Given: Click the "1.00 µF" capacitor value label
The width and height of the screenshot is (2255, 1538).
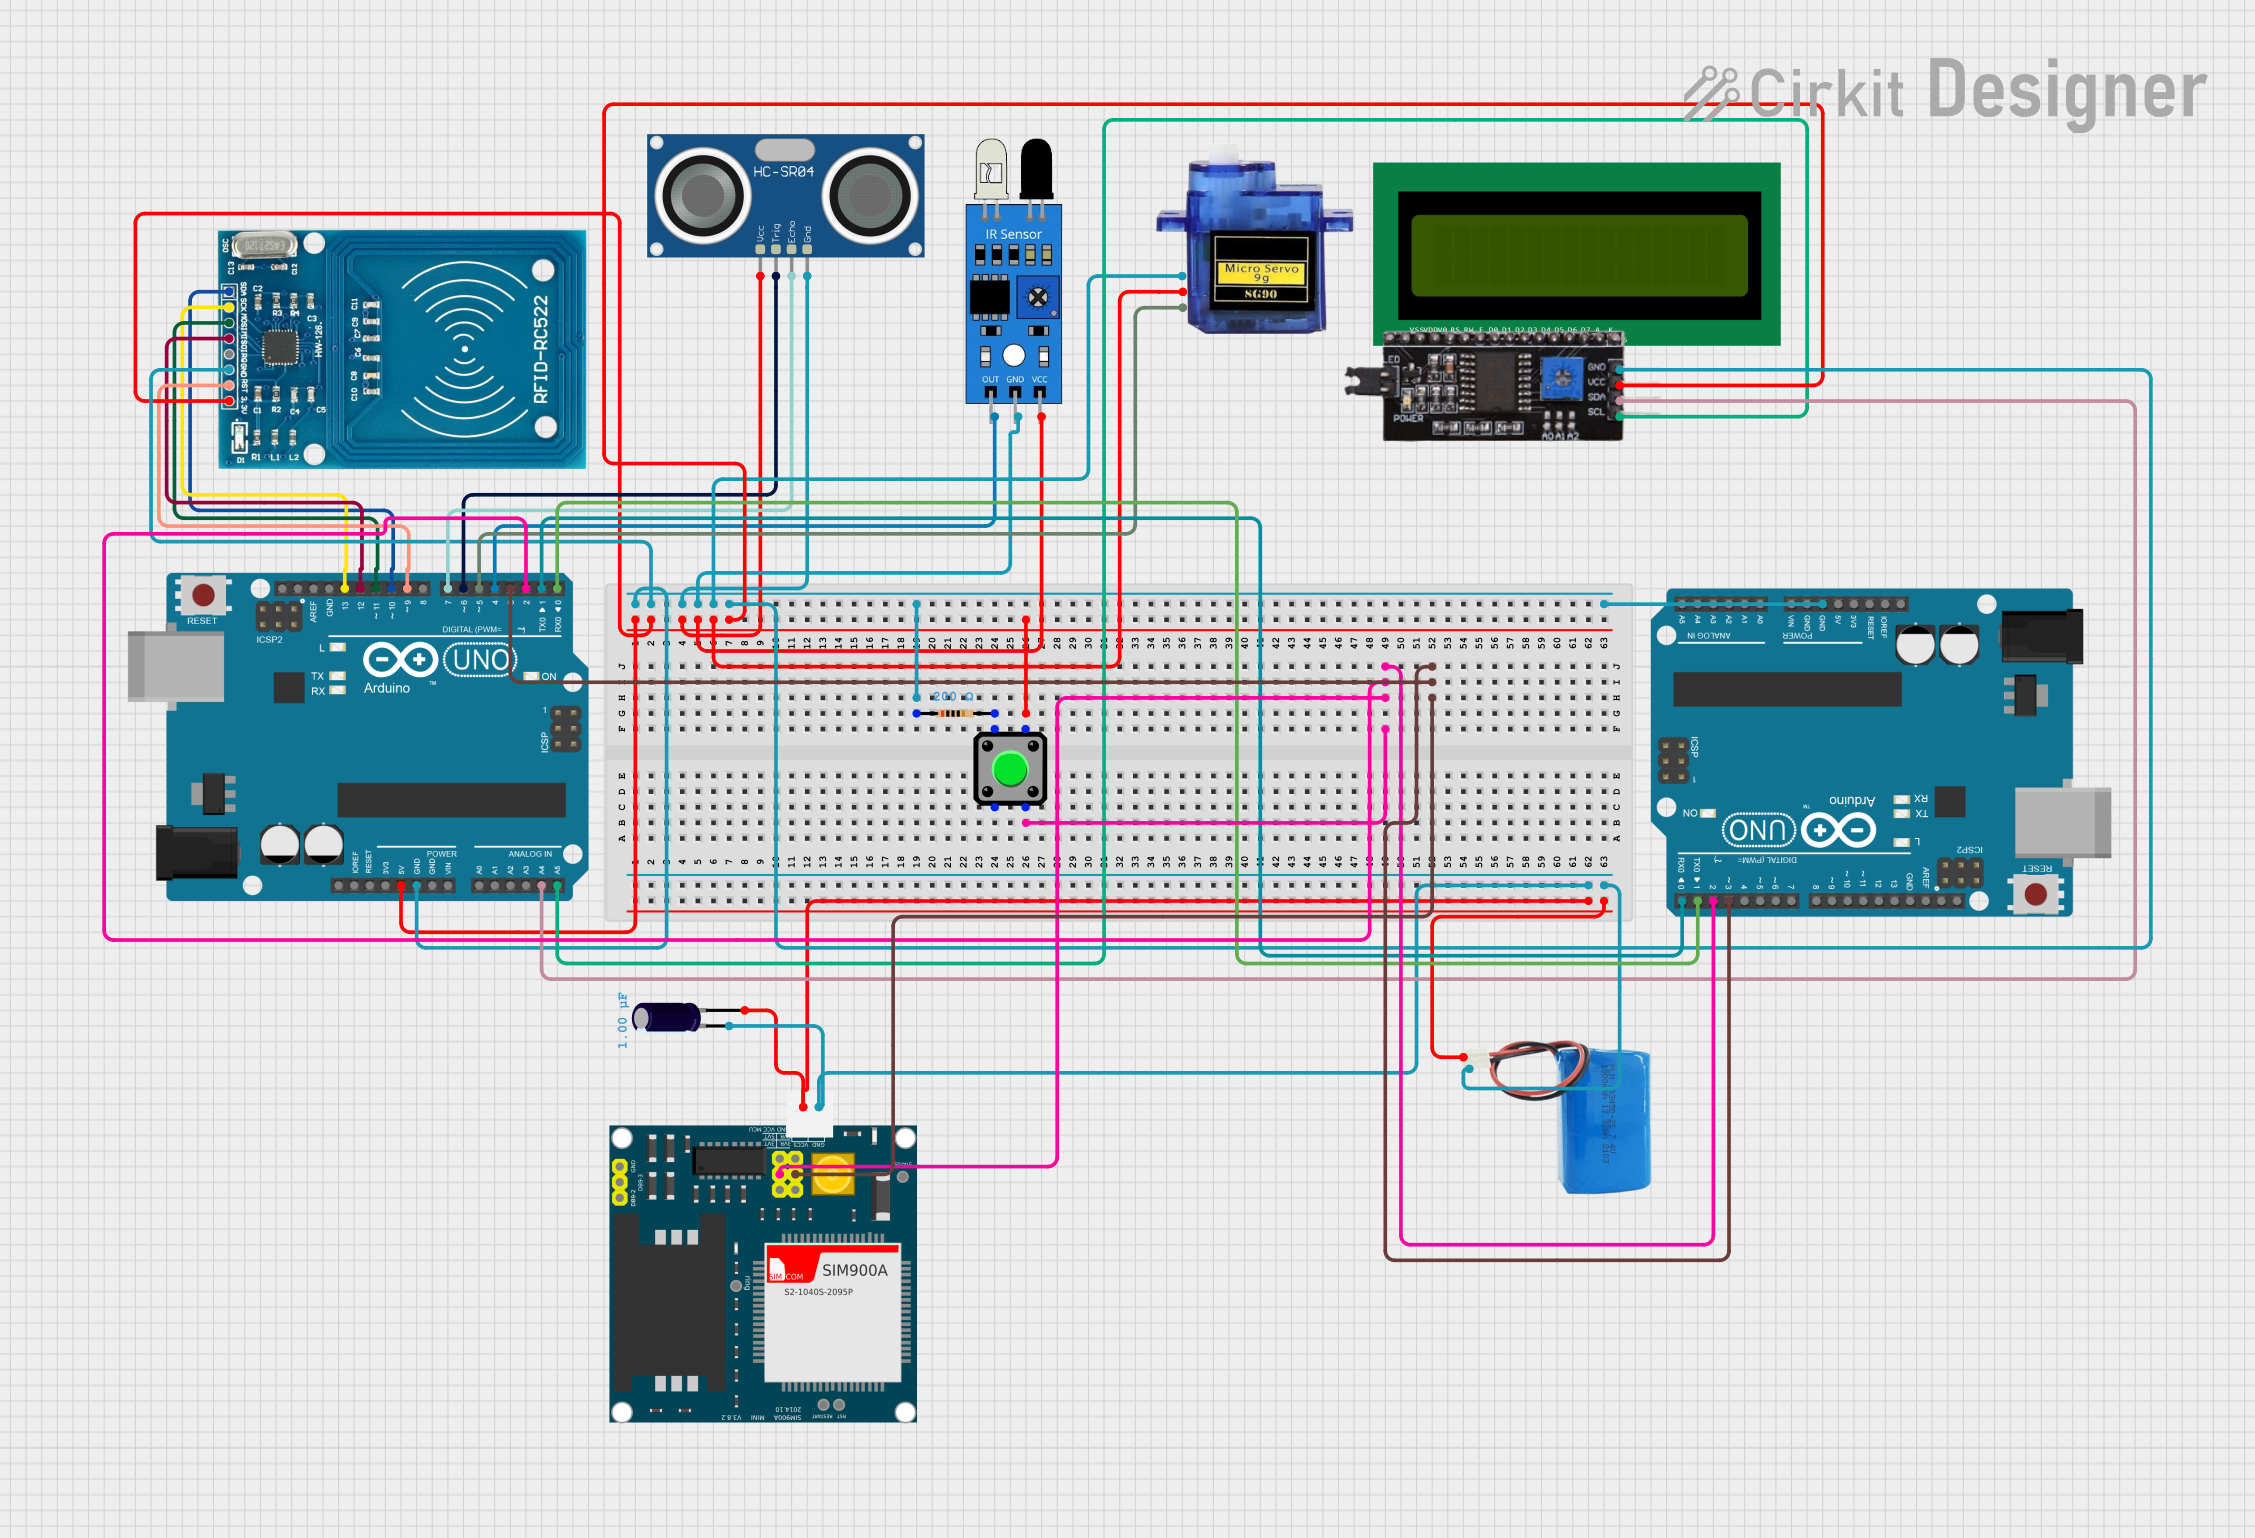Looking at the screenshot, I should 622,1020.
